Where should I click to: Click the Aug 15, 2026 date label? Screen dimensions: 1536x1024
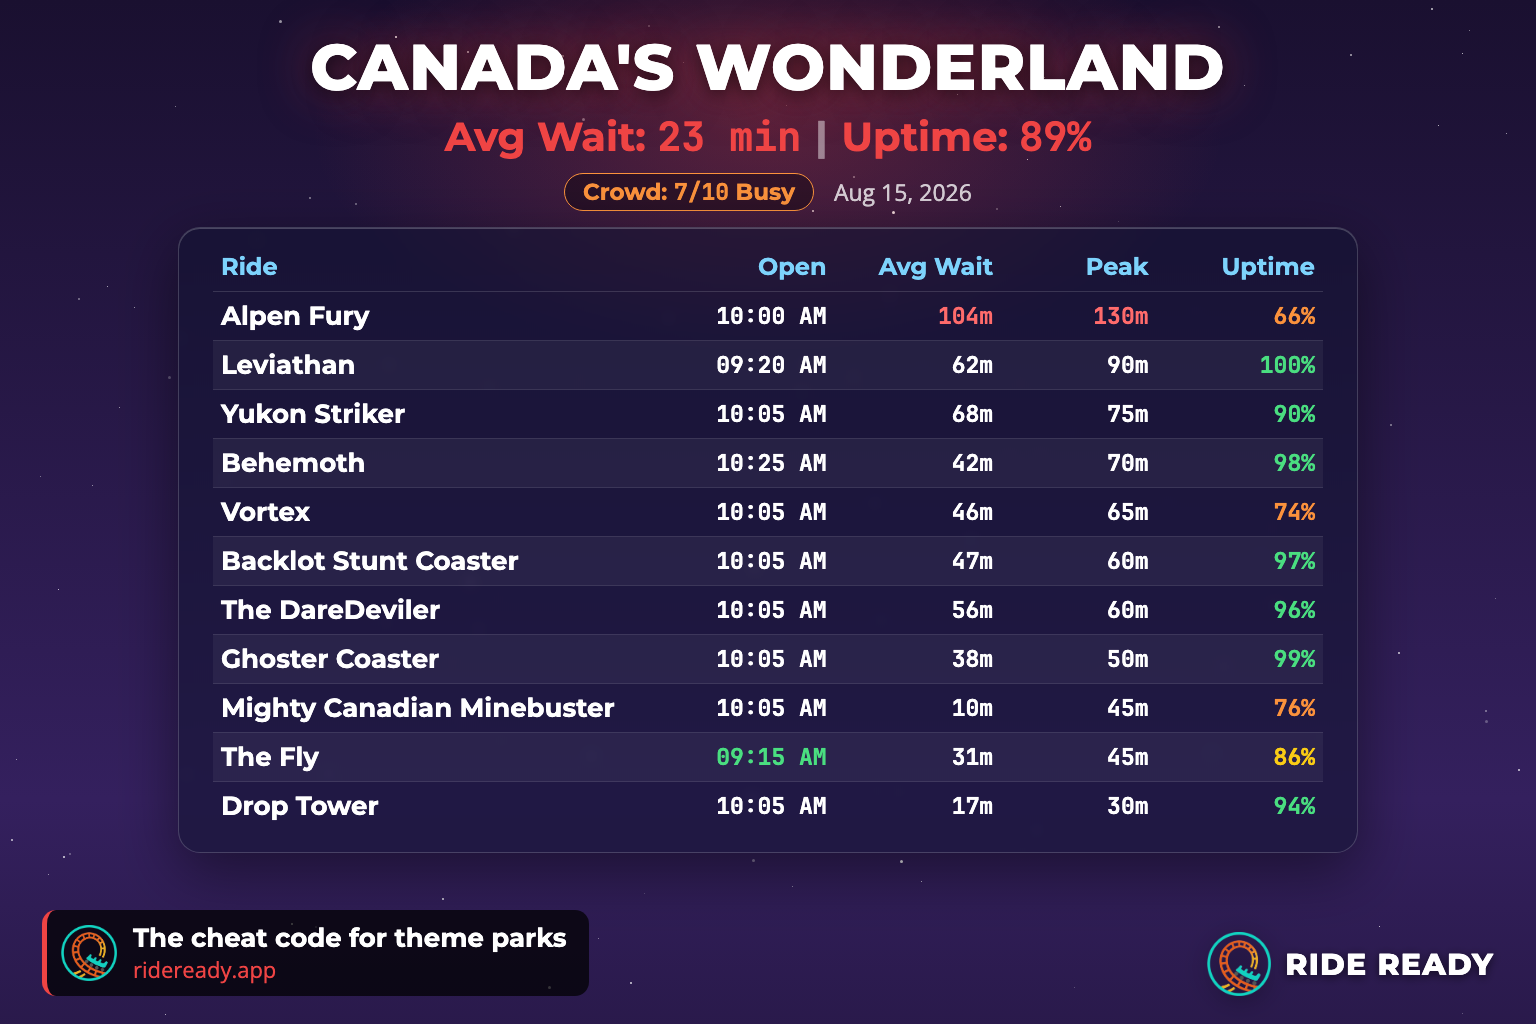(x=903, y=193)
